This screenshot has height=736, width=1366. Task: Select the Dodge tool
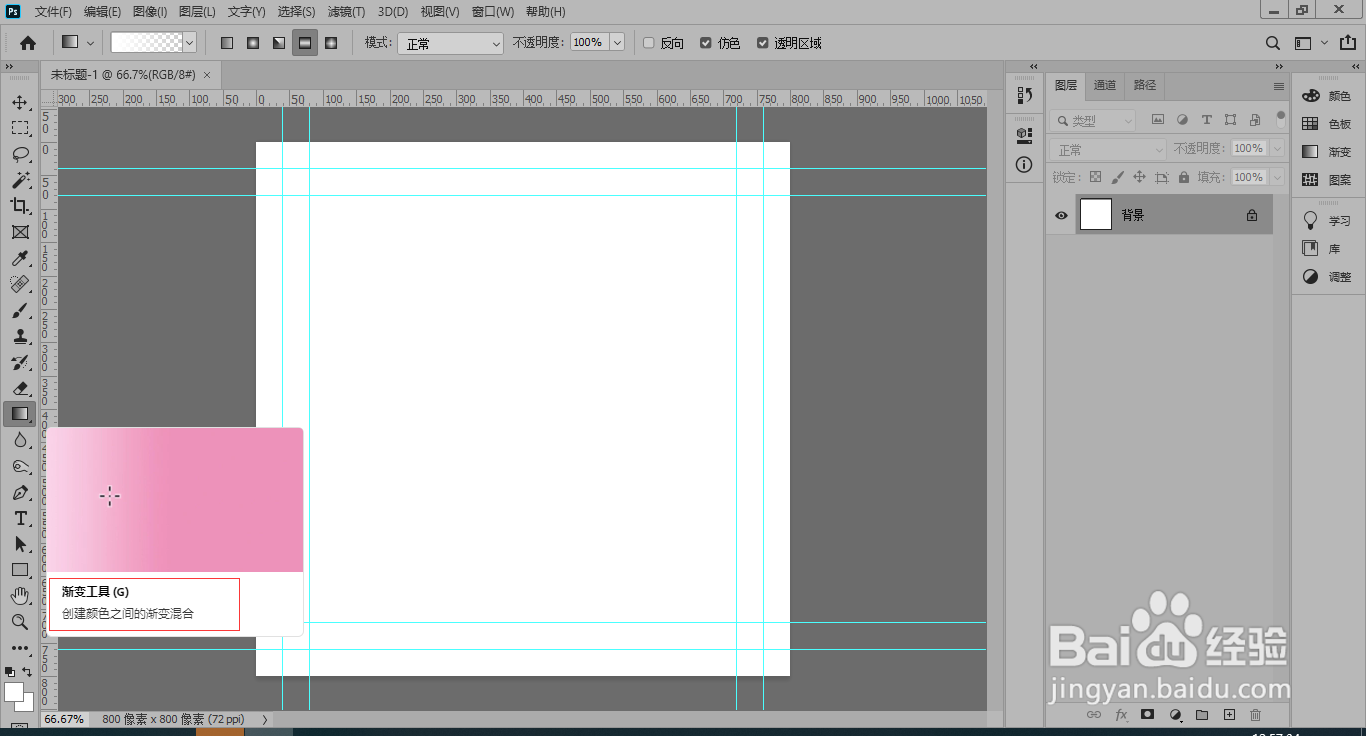click(20, 467)
